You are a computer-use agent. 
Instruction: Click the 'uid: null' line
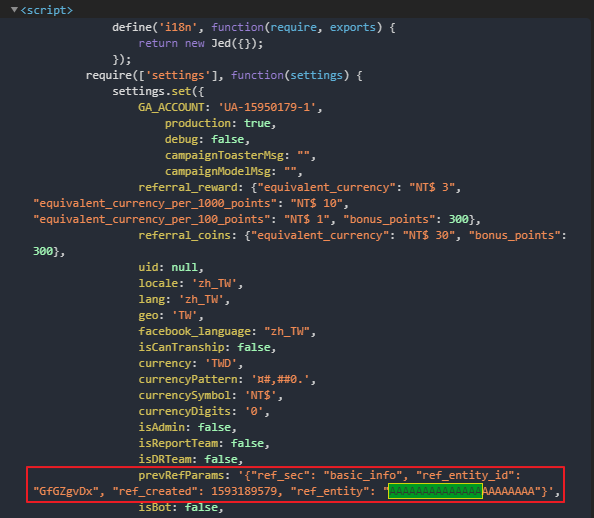[x=171, y=267]
